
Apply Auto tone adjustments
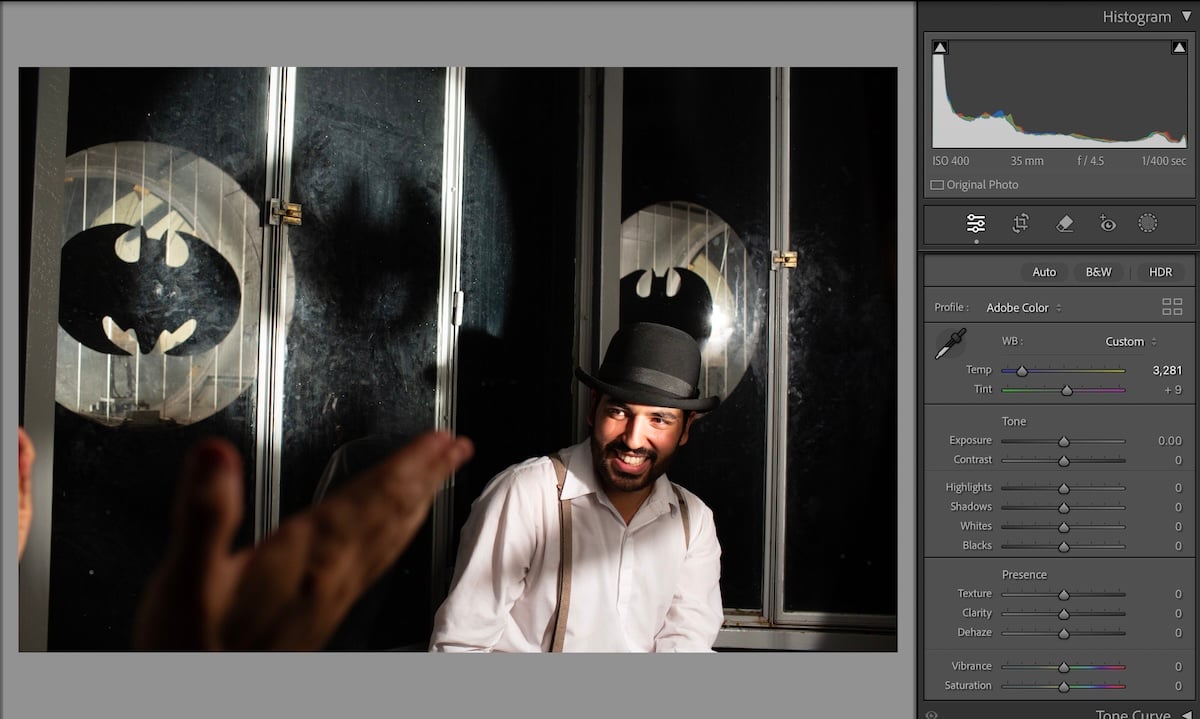tap(1043, 271)
